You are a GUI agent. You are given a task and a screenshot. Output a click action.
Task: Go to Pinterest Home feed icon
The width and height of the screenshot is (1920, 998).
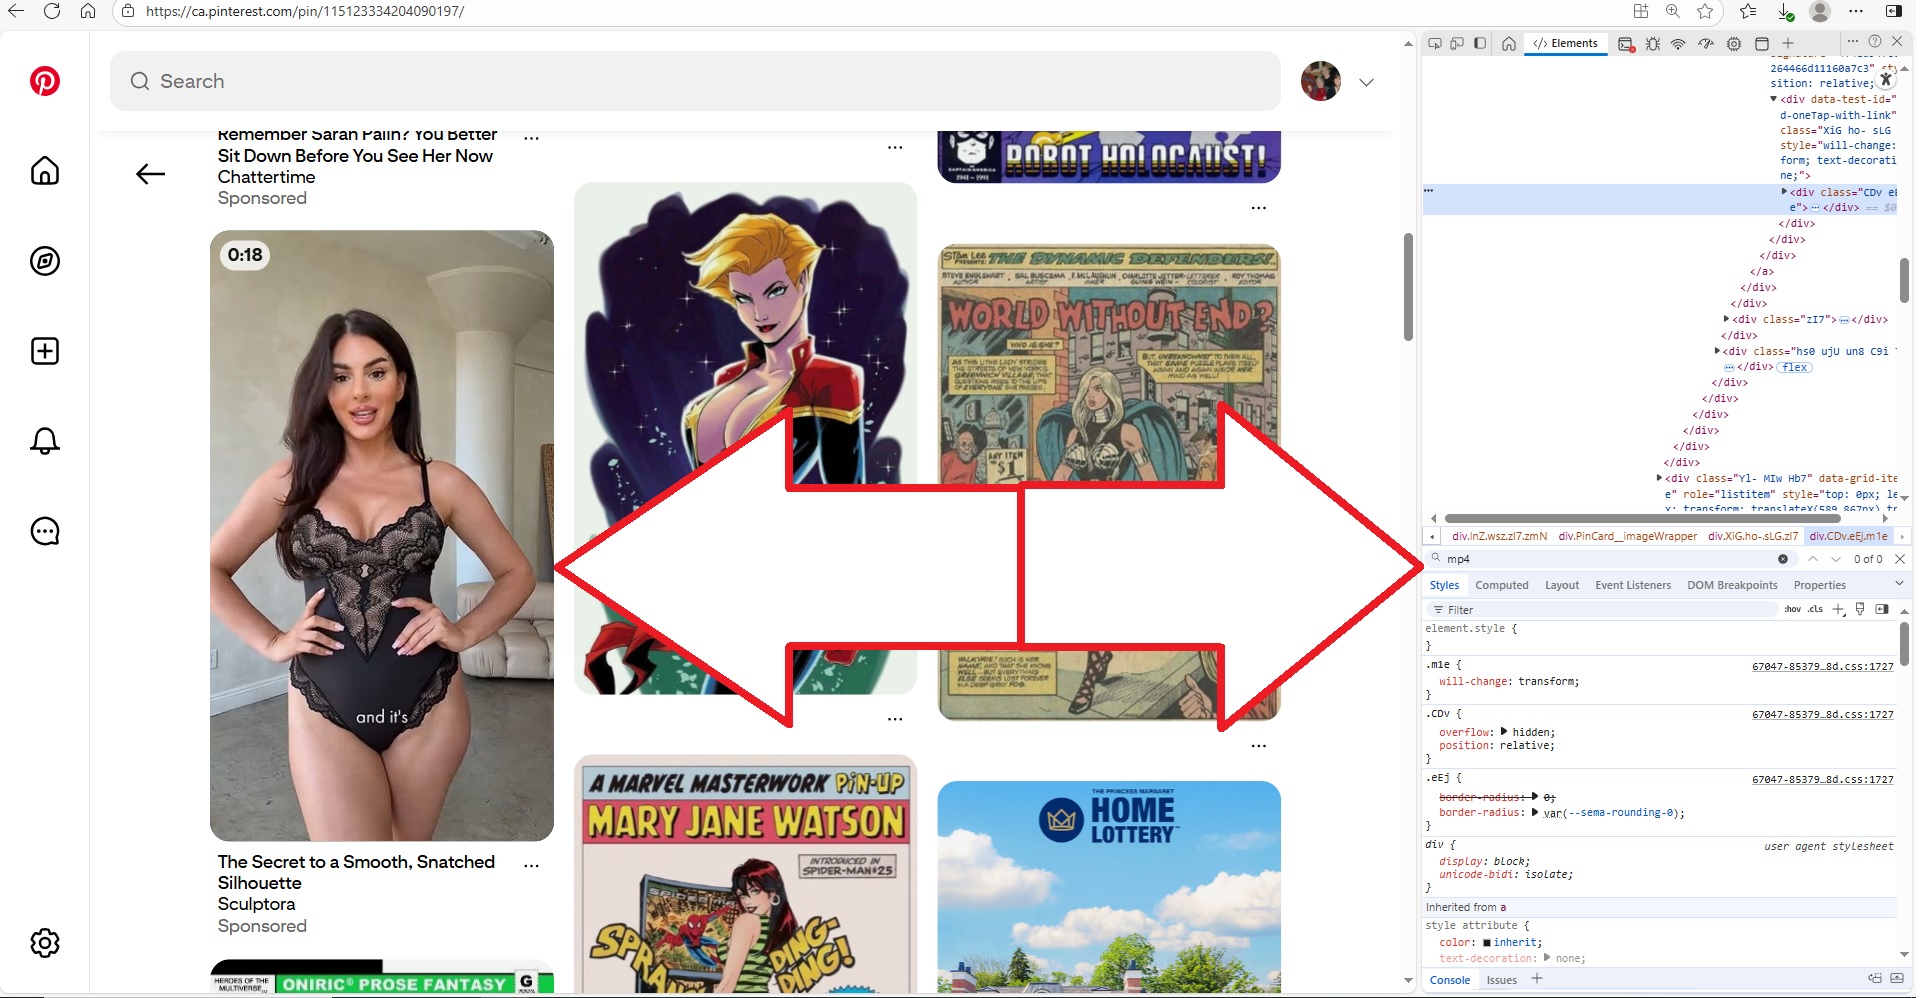pos(45,171)
